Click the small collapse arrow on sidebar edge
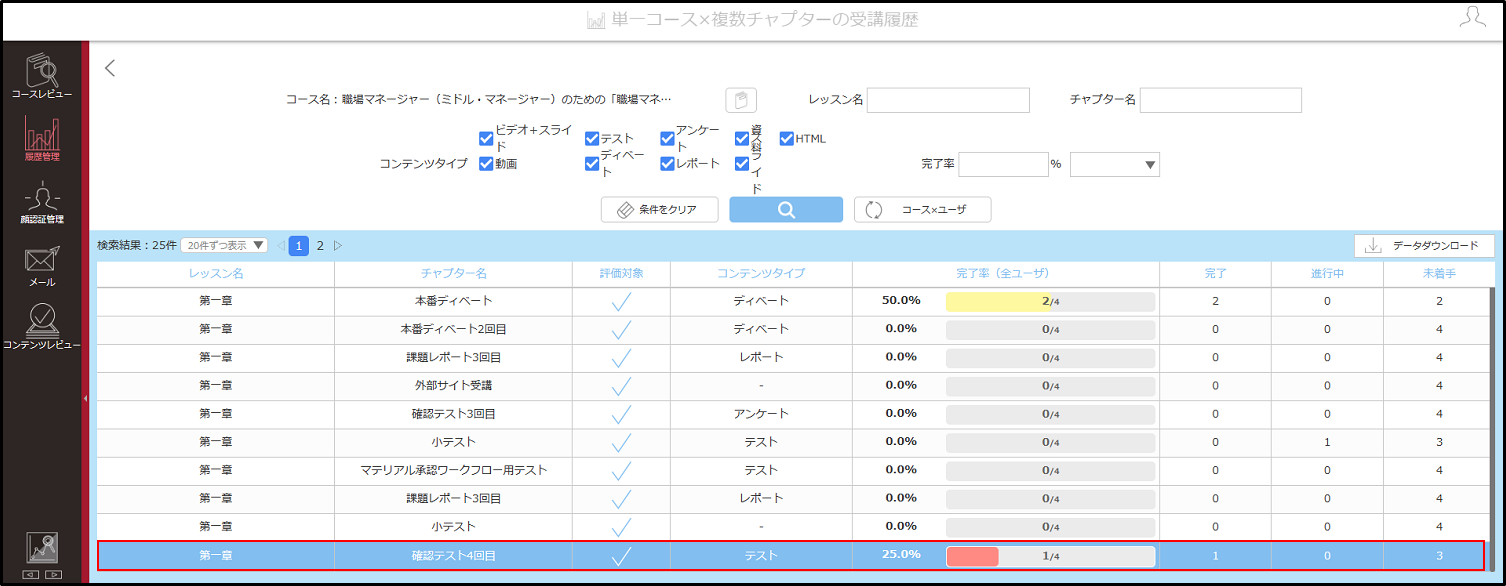The image size is (1506, 586). coord(85,398)
